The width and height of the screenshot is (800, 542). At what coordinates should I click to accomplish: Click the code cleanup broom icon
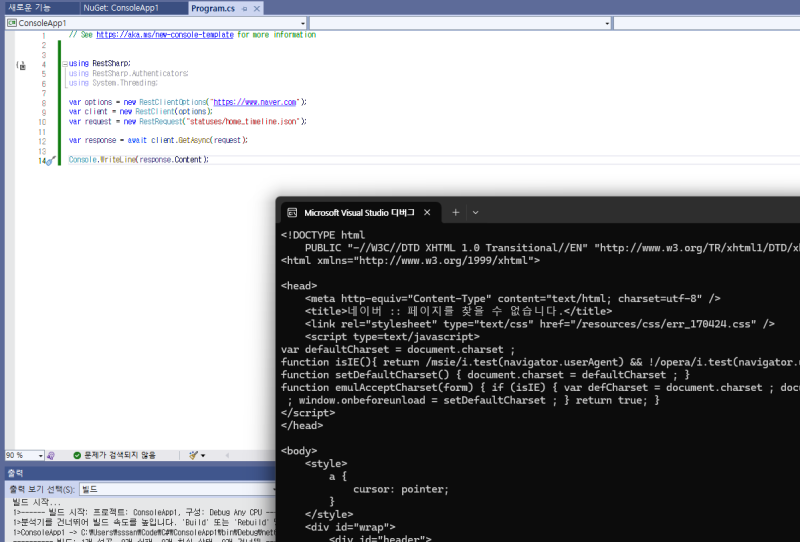(191, 455)
